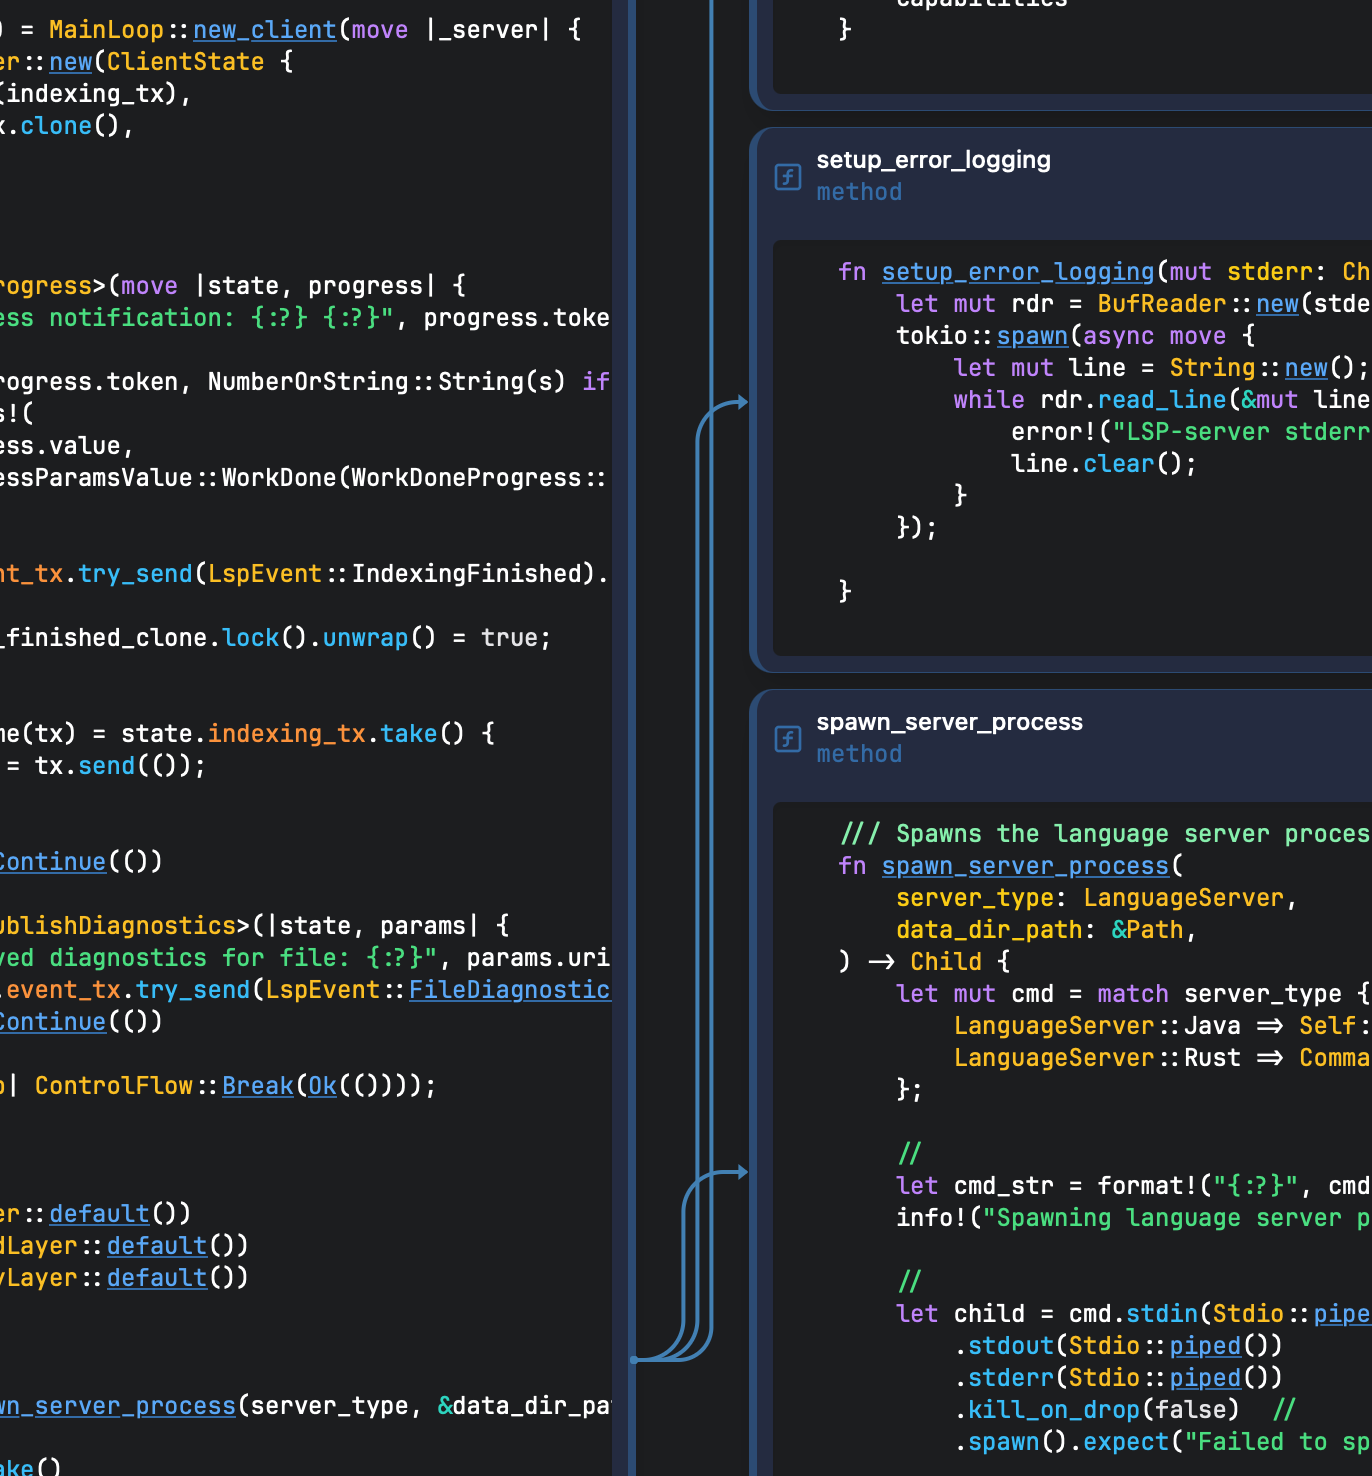Click the piped link in the .stdout call
This screenshot has height=1476, width=1372.
1205,1346
